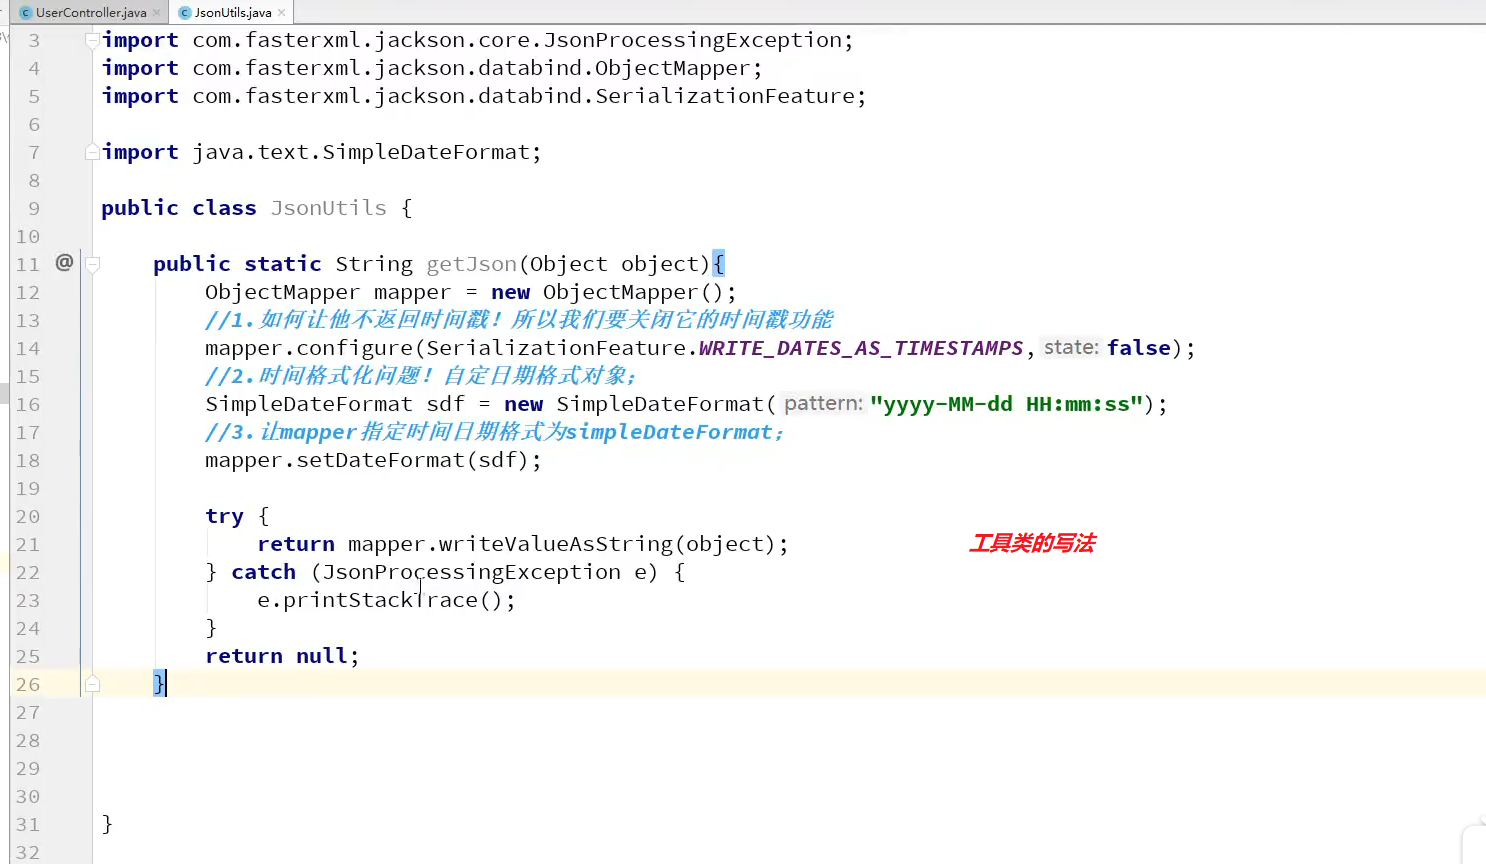Click WRITE_DATES_AS_TIMESTAMPS constant

pos(861,348)
